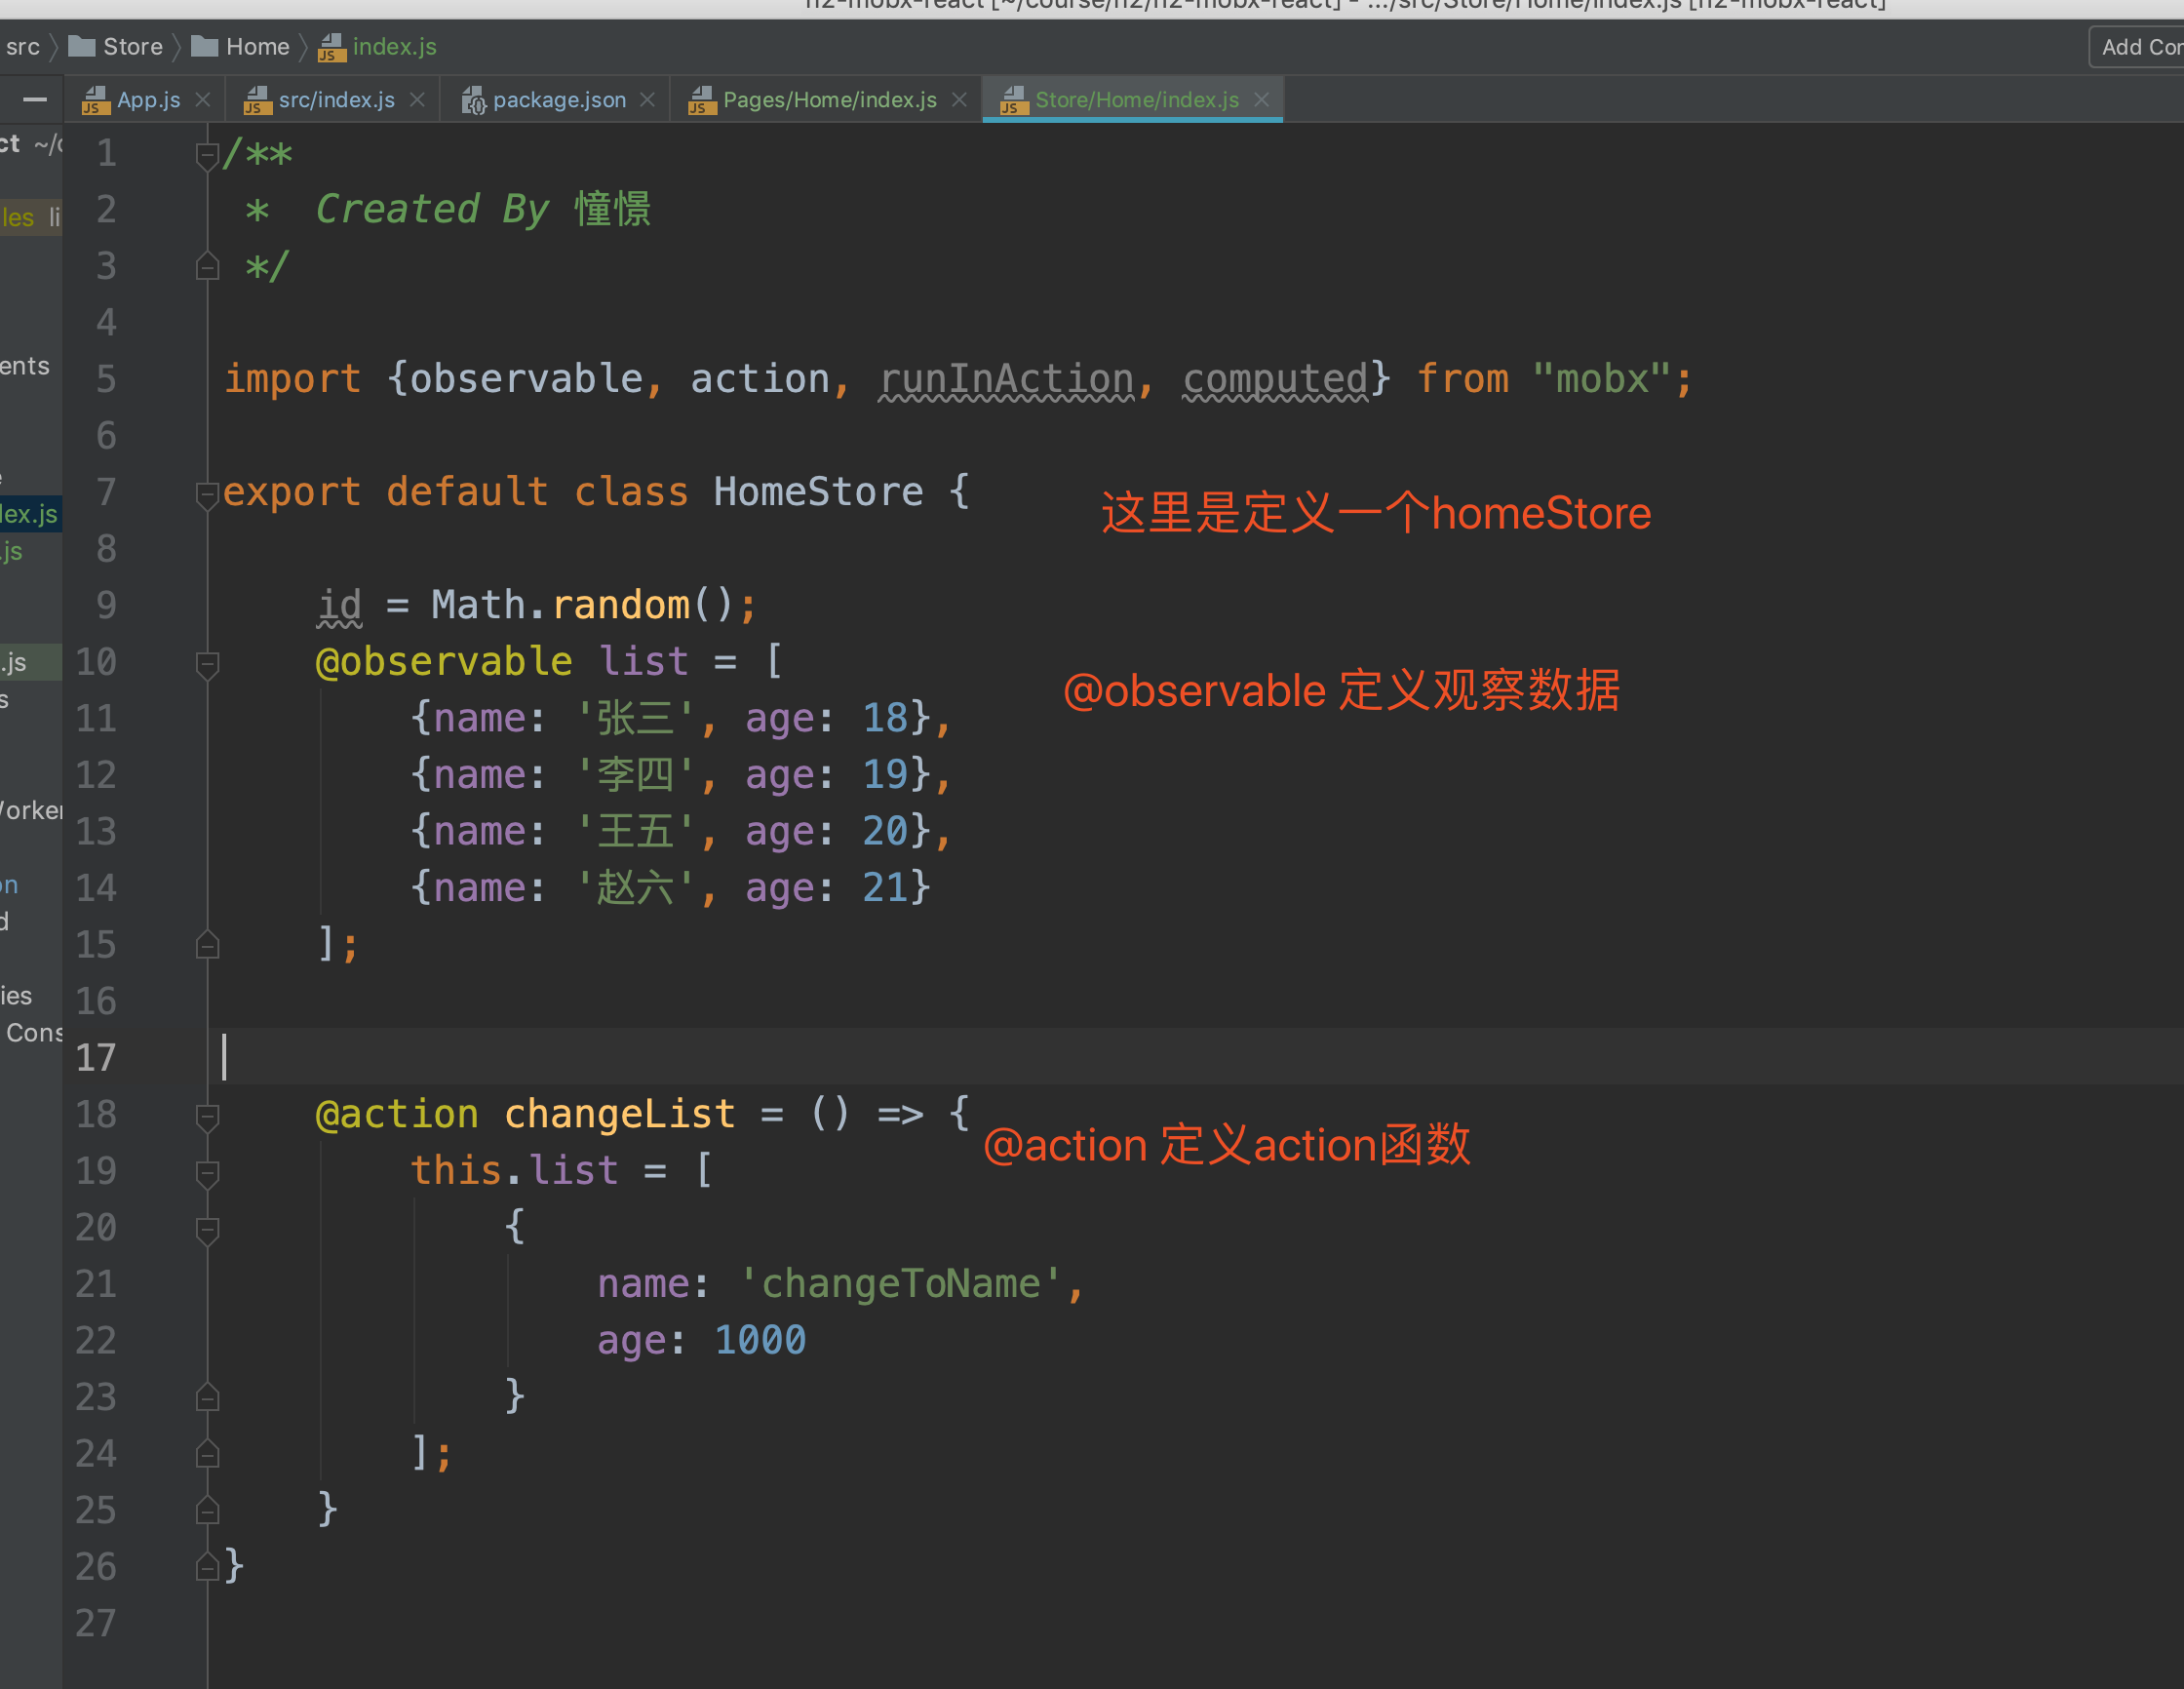
Task: Click the Add Configuration button
Action: [2137, 47]
